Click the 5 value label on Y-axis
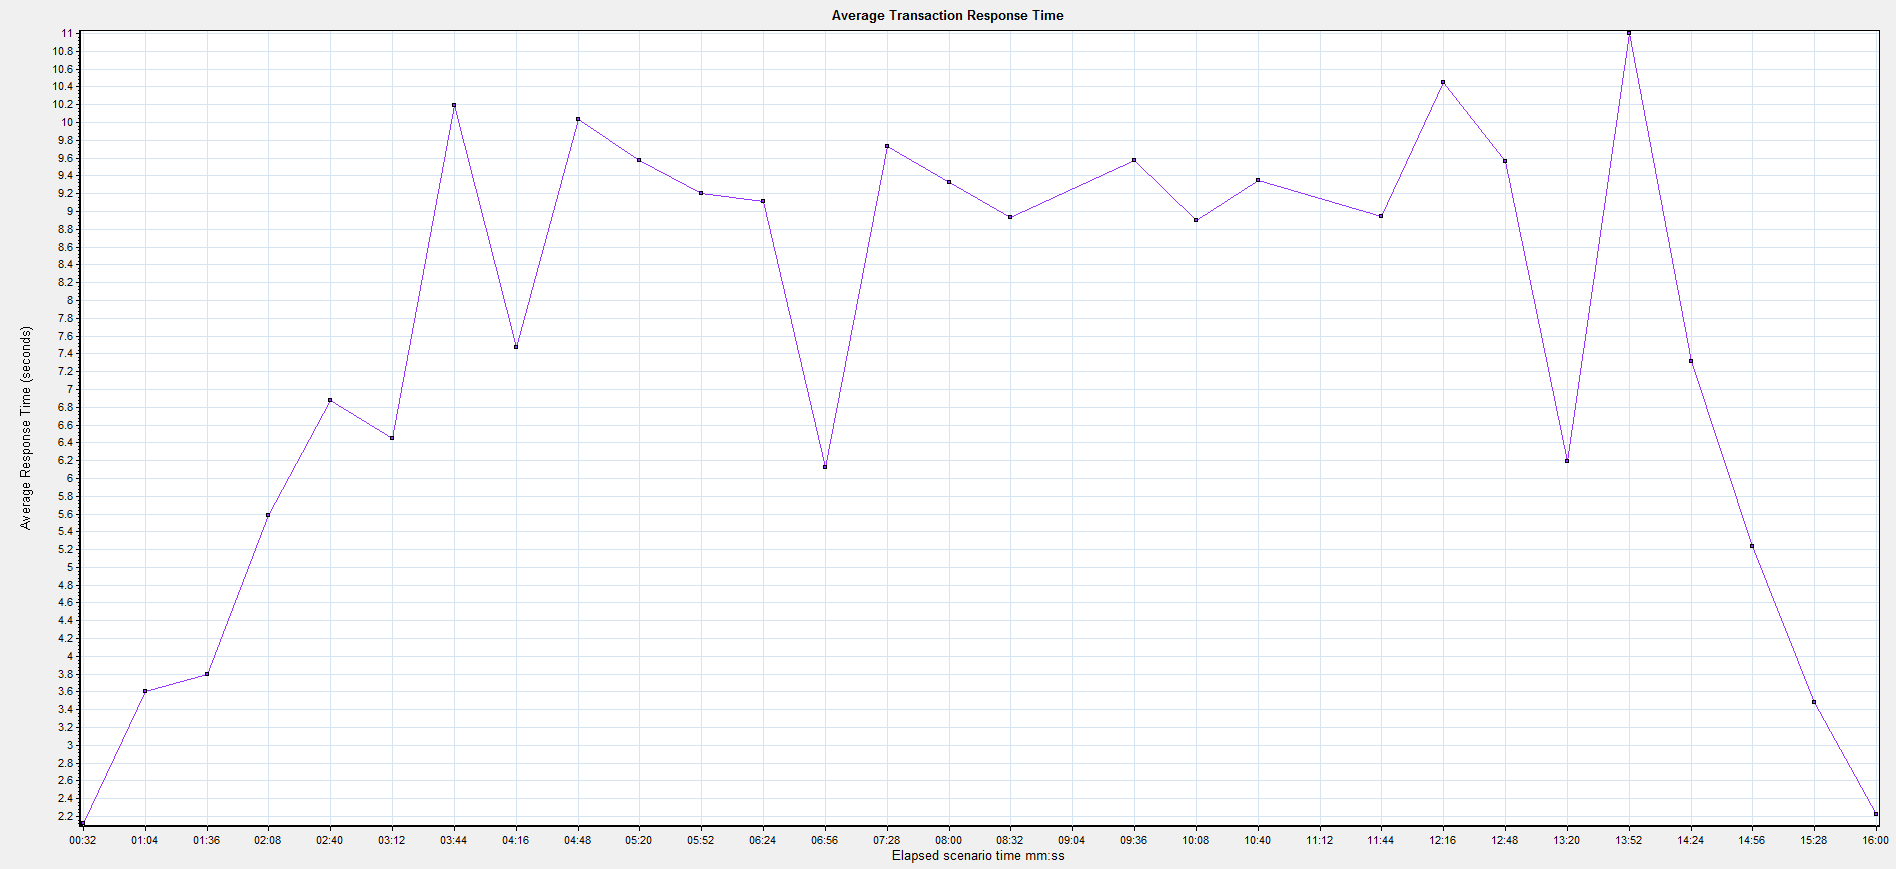This screenshot has width=1896, height=869. tap(70, 567)
